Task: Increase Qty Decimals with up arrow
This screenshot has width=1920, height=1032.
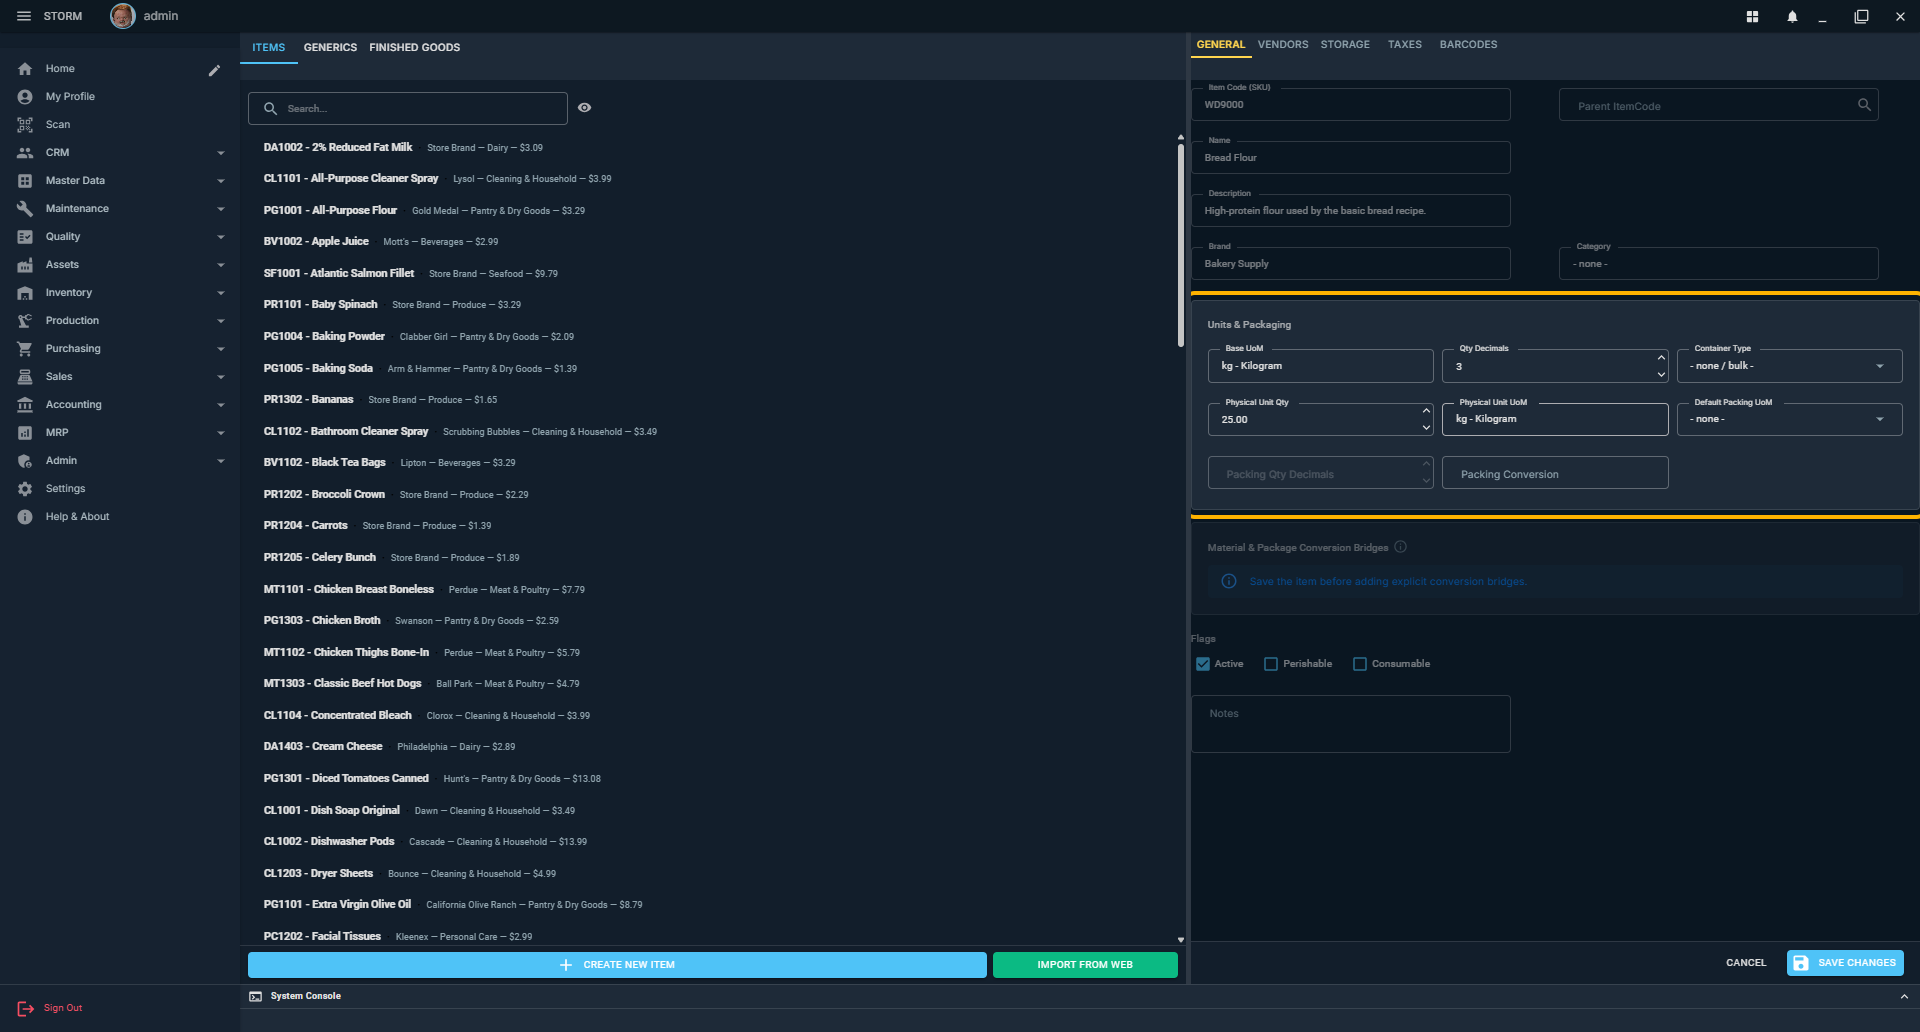Action: (x=1661, y=358)
